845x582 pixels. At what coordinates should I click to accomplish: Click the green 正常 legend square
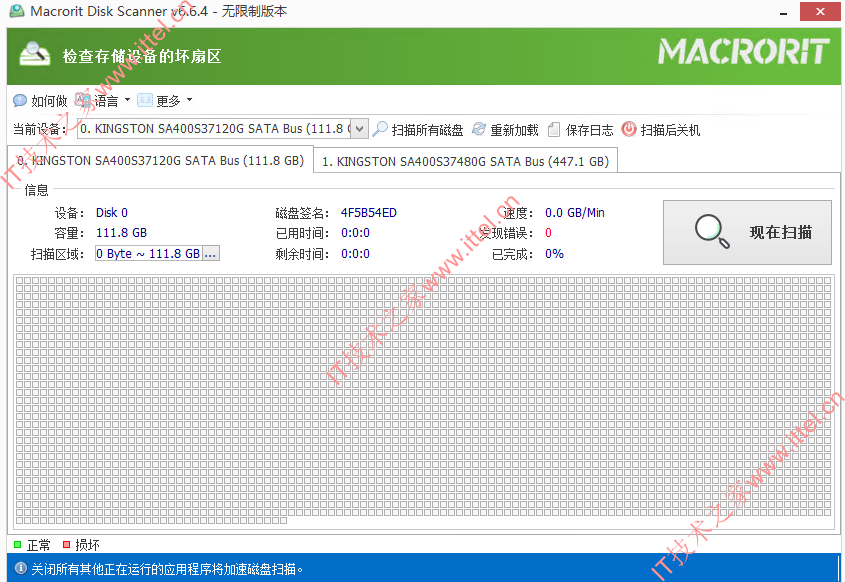tap(17, 545)
